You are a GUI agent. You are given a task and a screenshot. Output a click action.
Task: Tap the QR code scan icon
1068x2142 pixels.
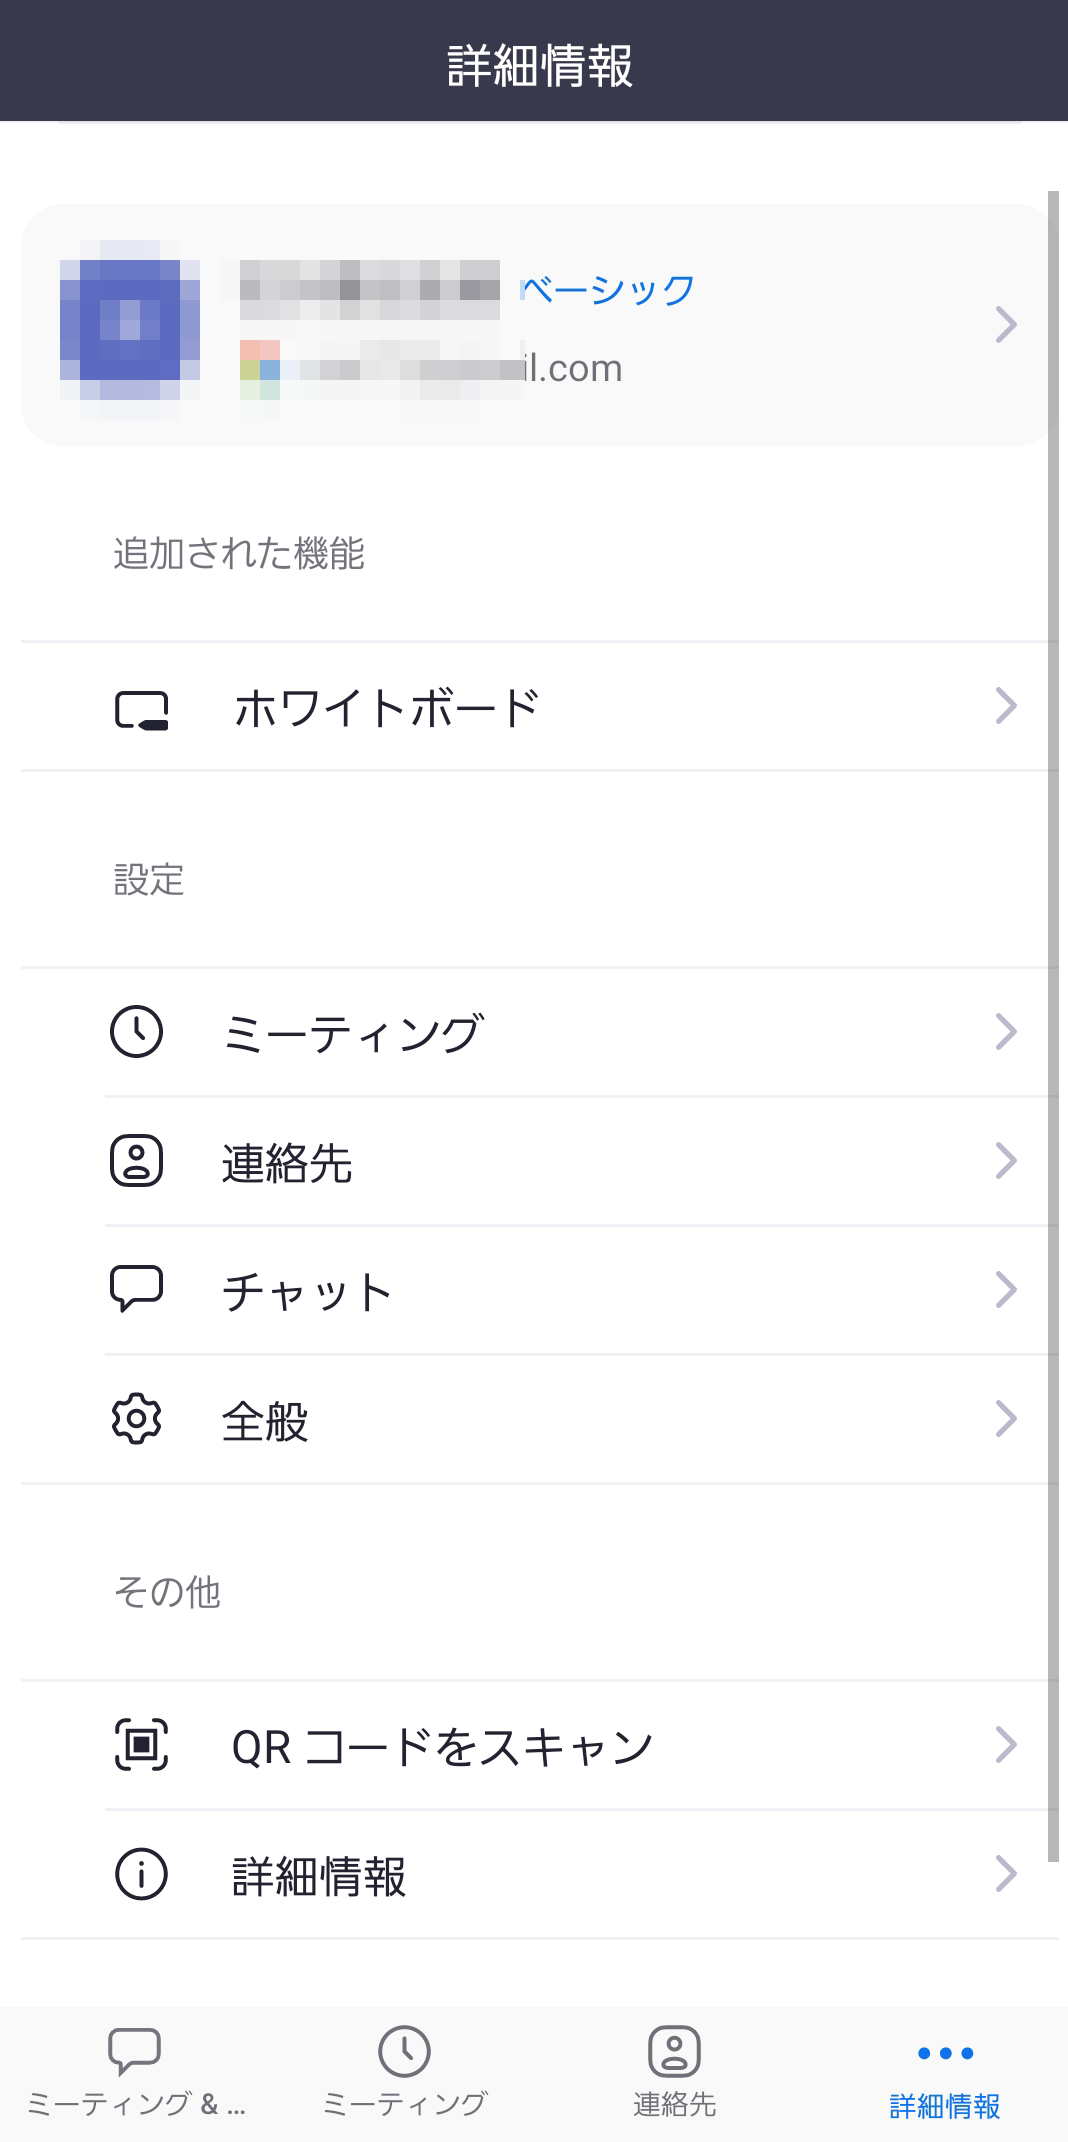pyautogui.click(x=141, y=1745)
